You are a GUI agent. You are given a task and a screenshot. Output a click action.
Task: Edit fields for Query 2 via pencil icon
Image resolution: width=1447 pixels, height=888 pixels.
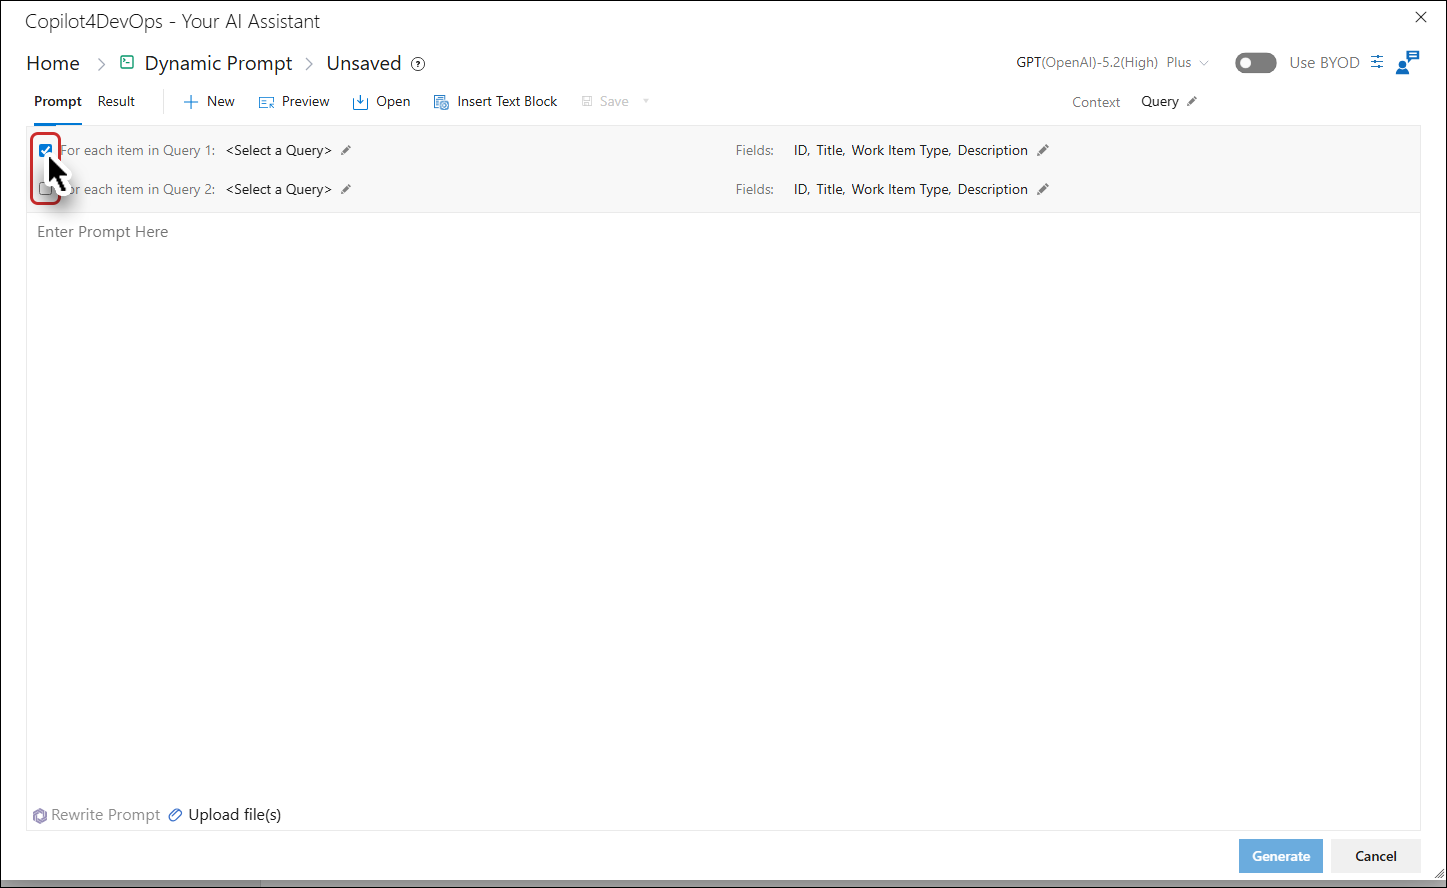(x=1043, y=189)
